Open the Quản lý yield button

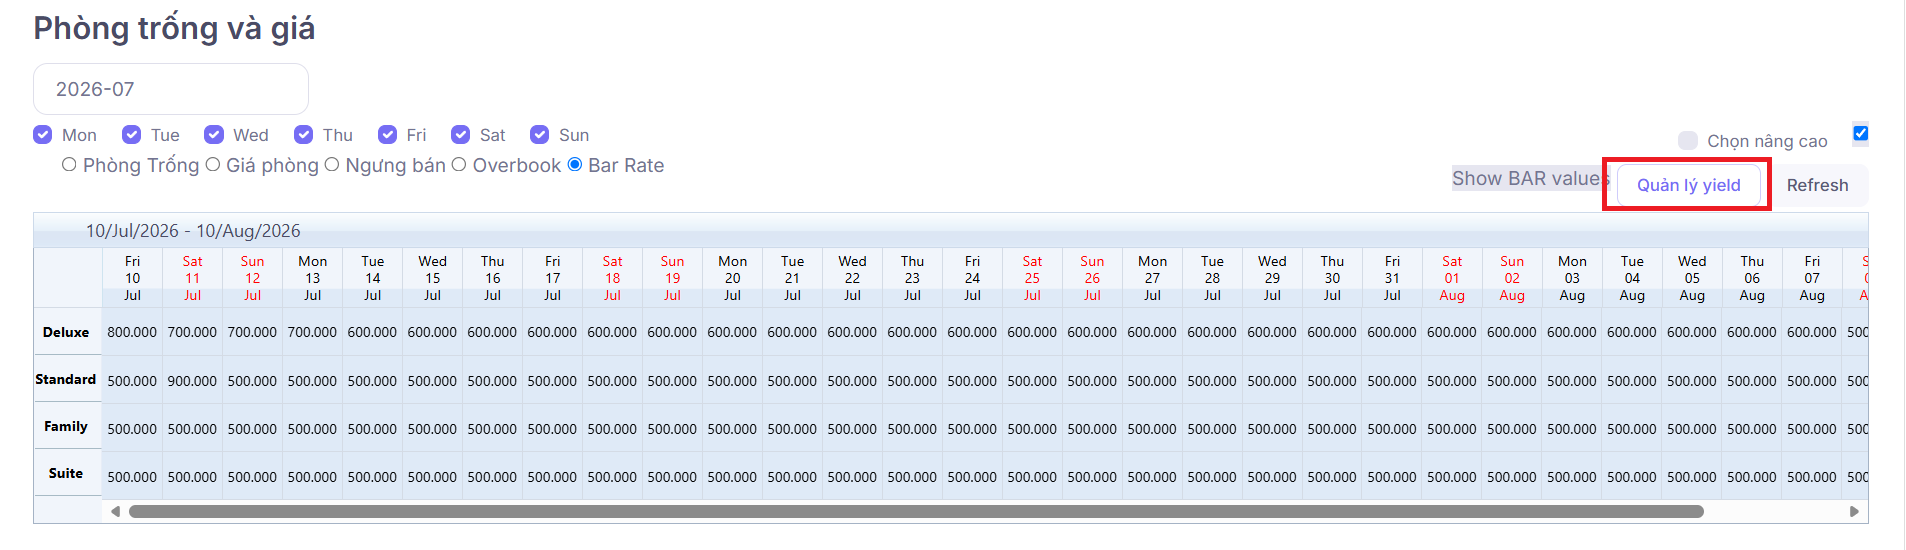[x=1688, y=185]
